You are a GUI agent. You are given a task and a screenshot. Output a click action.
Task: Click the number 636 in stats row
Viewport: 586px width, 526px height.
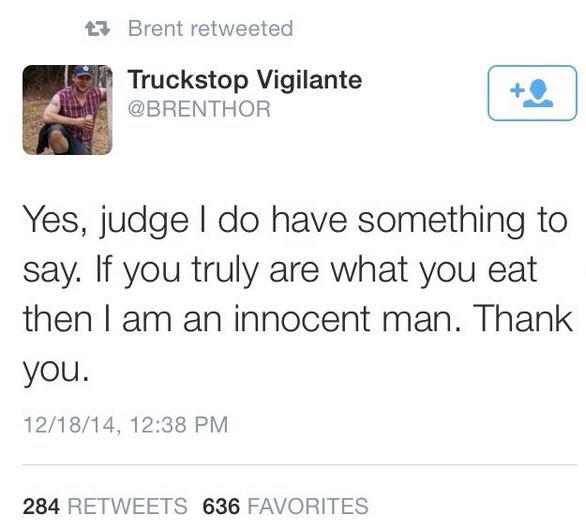[221, 506]
